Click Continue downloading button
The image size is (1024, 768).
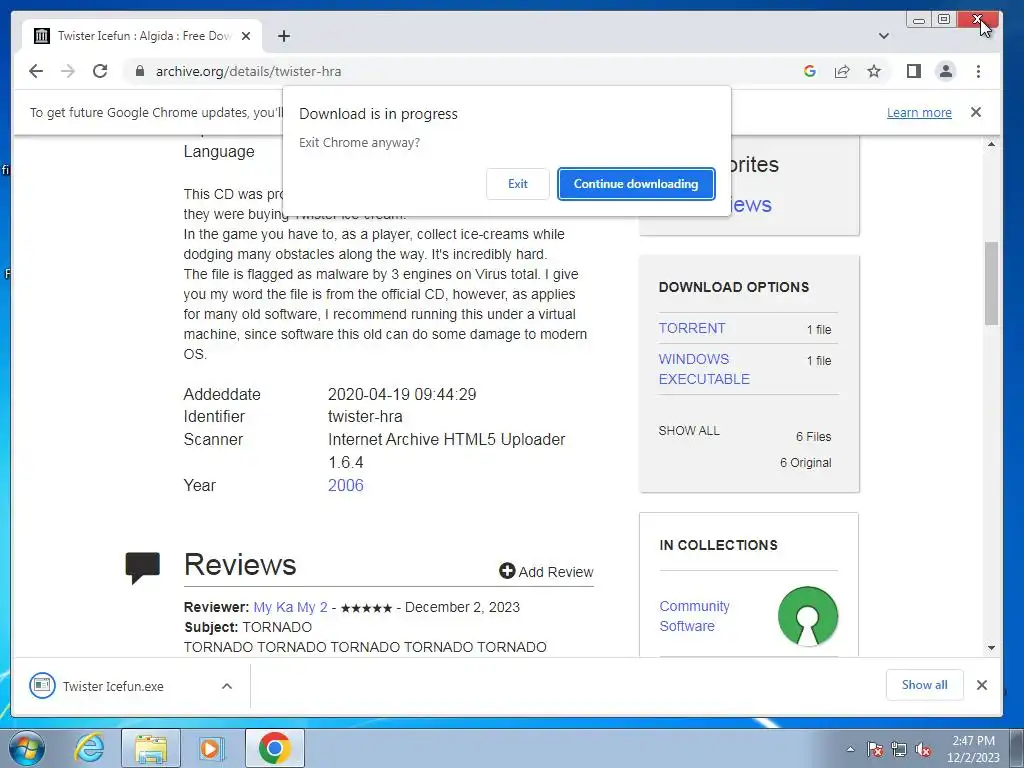[636, 184]
